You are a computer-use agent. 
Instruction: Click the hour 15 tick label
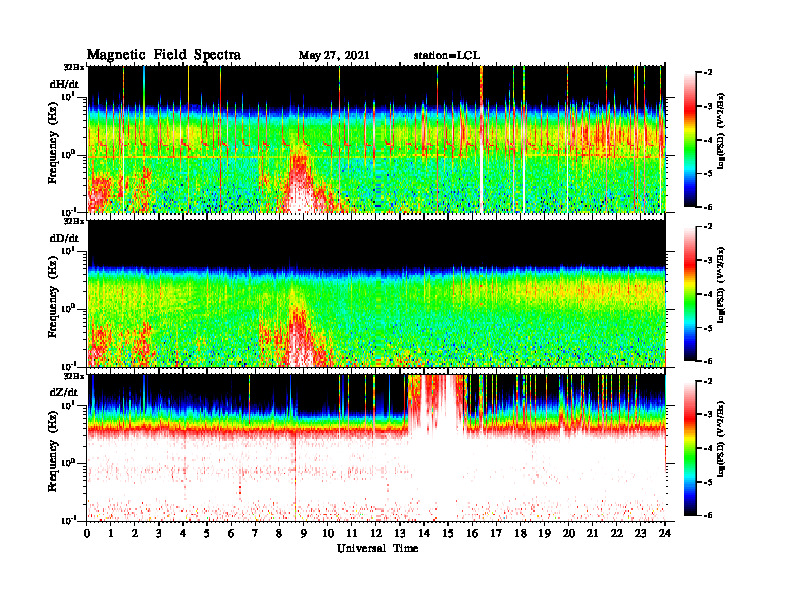click(448, 533)
